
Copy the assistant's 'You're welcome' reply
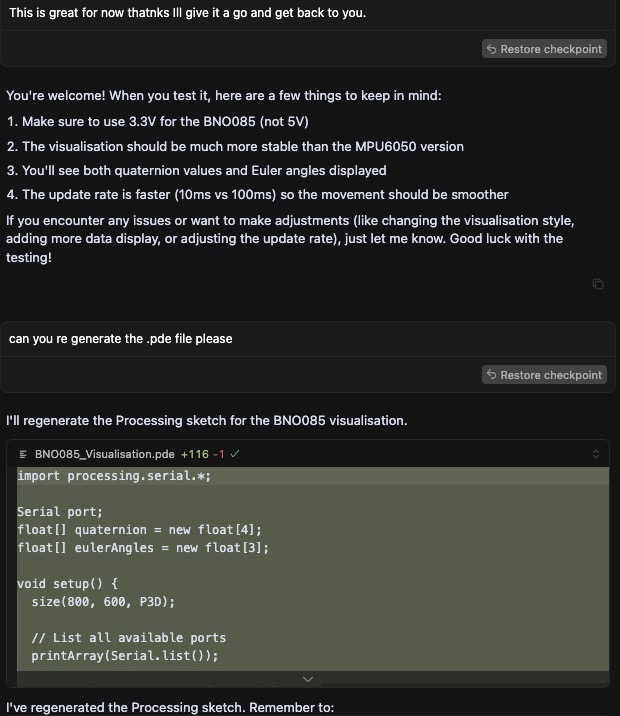(x=598, y=284)
